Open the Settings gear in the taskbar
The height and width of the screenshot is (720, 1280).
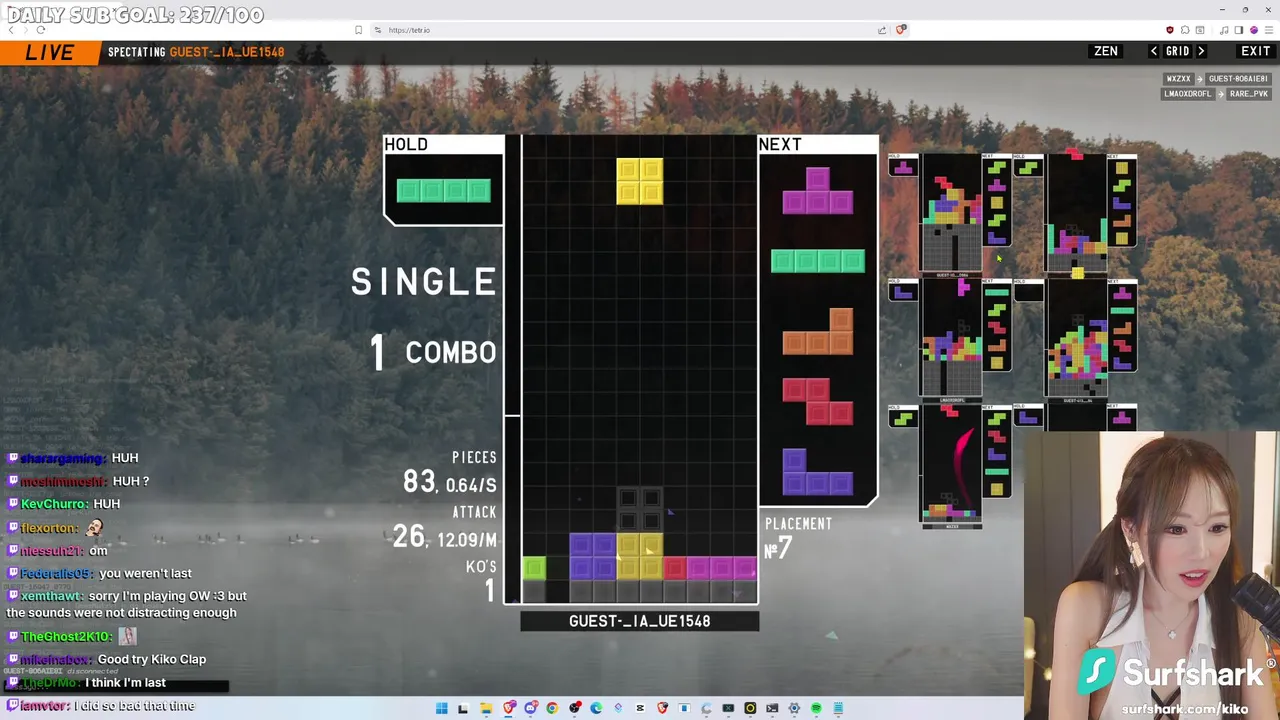pos(794,709)
